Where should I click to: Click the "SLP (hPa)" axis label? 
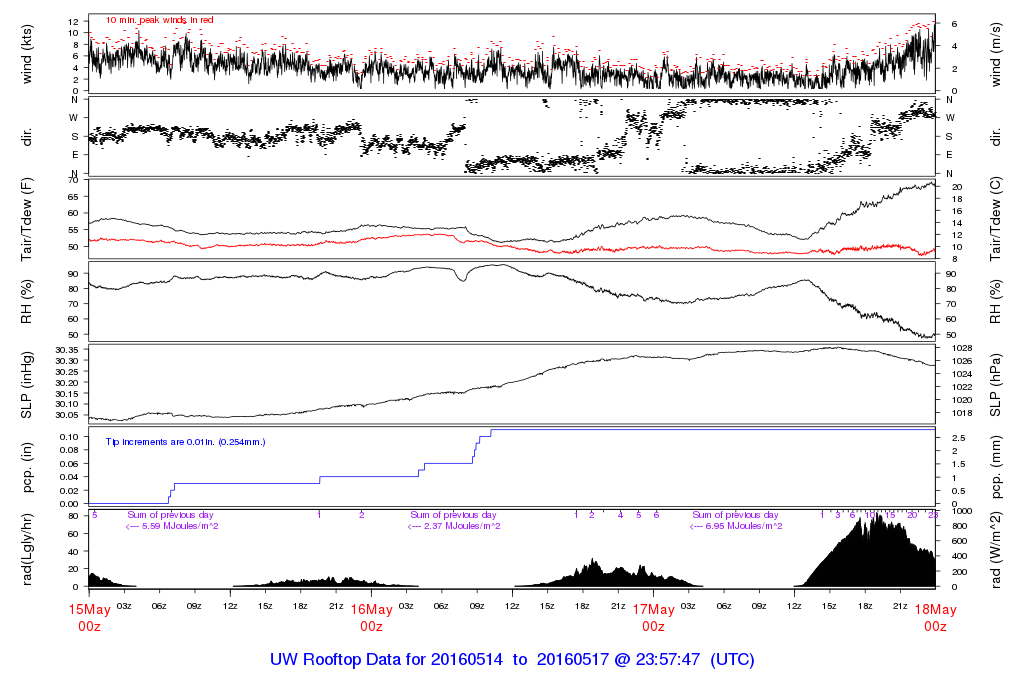[x=995, y=385]
